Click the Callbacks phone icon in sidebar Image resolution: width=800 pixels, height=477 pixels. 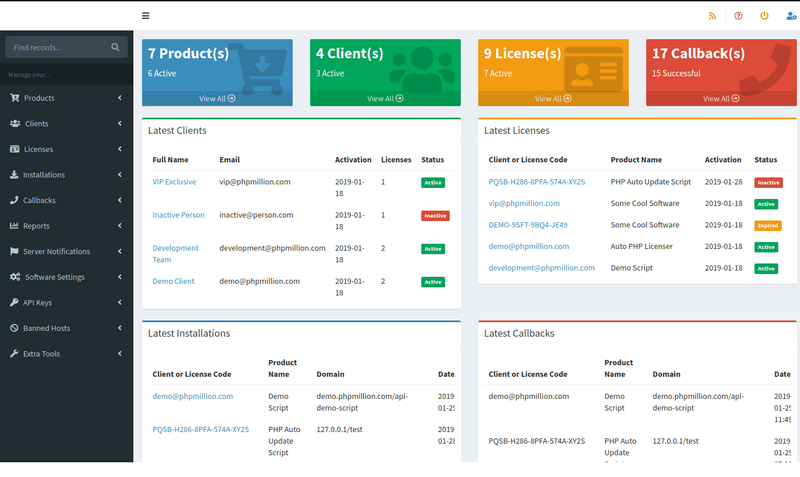pos(14,200)
